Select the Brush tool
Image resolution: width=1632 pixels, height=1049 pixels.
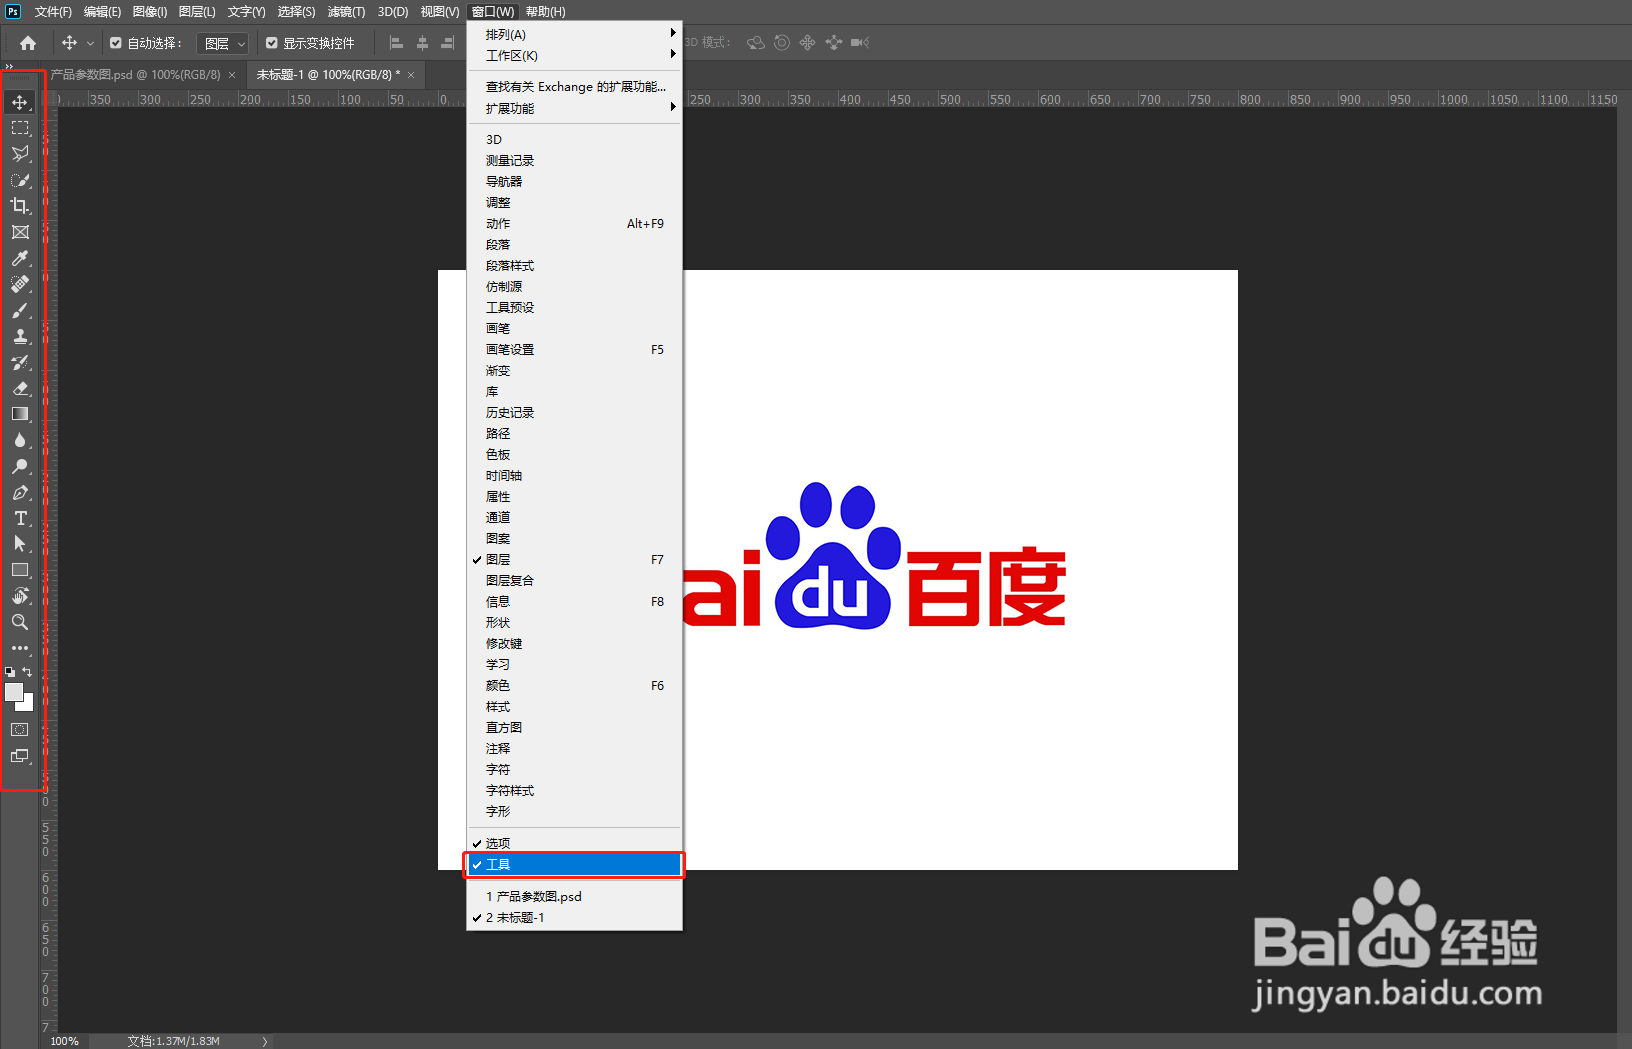pos(20,310)
